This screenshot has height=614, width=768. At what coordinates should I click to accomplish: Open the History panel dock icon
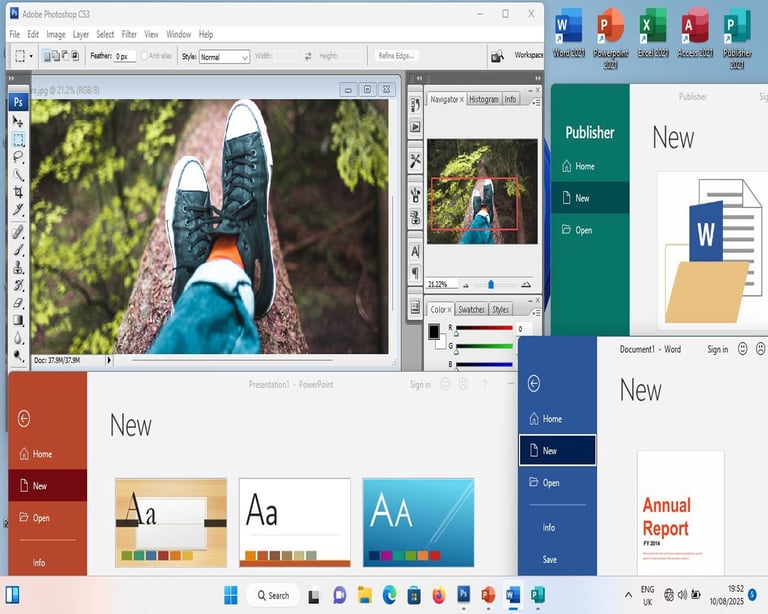click(415, 105)
